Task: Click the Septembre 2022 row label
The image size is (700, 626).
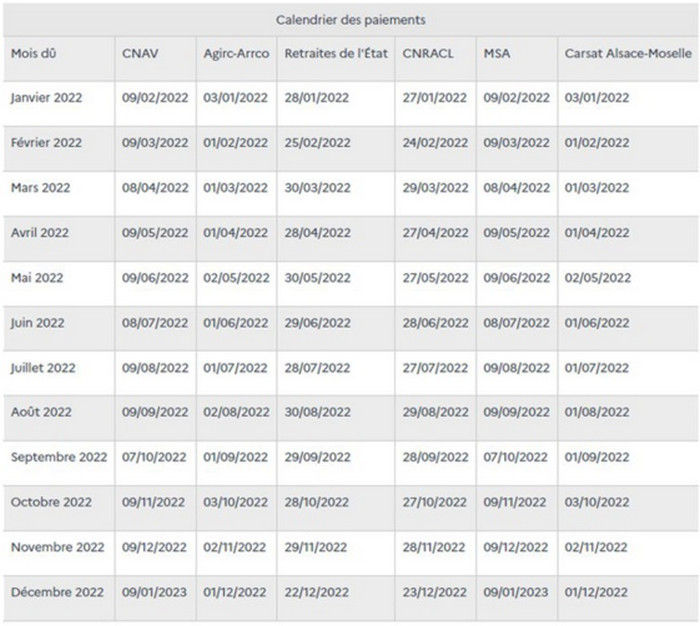Action: click(x=59, y=457)
